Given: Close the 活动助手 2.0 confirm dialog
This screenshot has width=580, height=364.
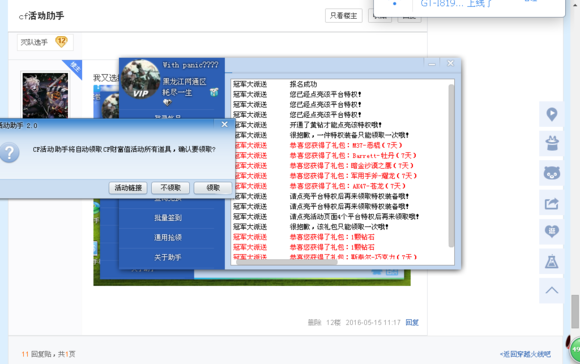Looking at the screenshot, I should coord(225,125).
